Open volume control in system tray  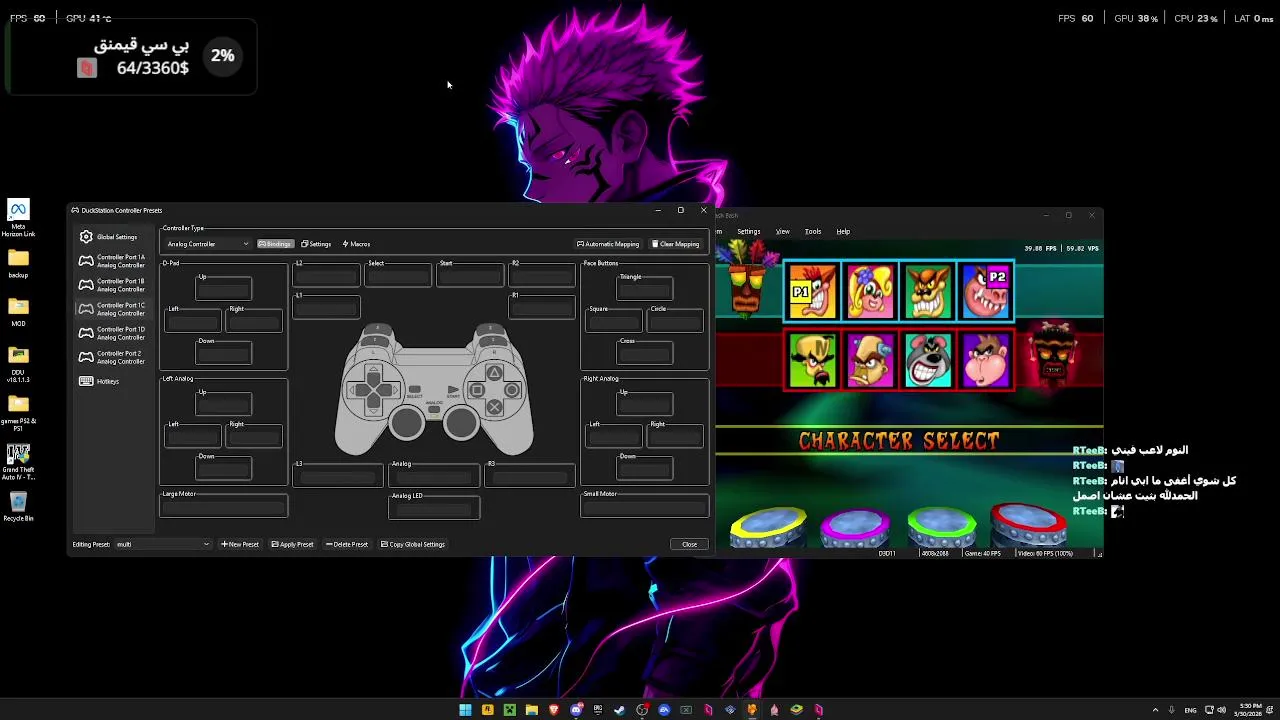click(x=1221, y=710)
